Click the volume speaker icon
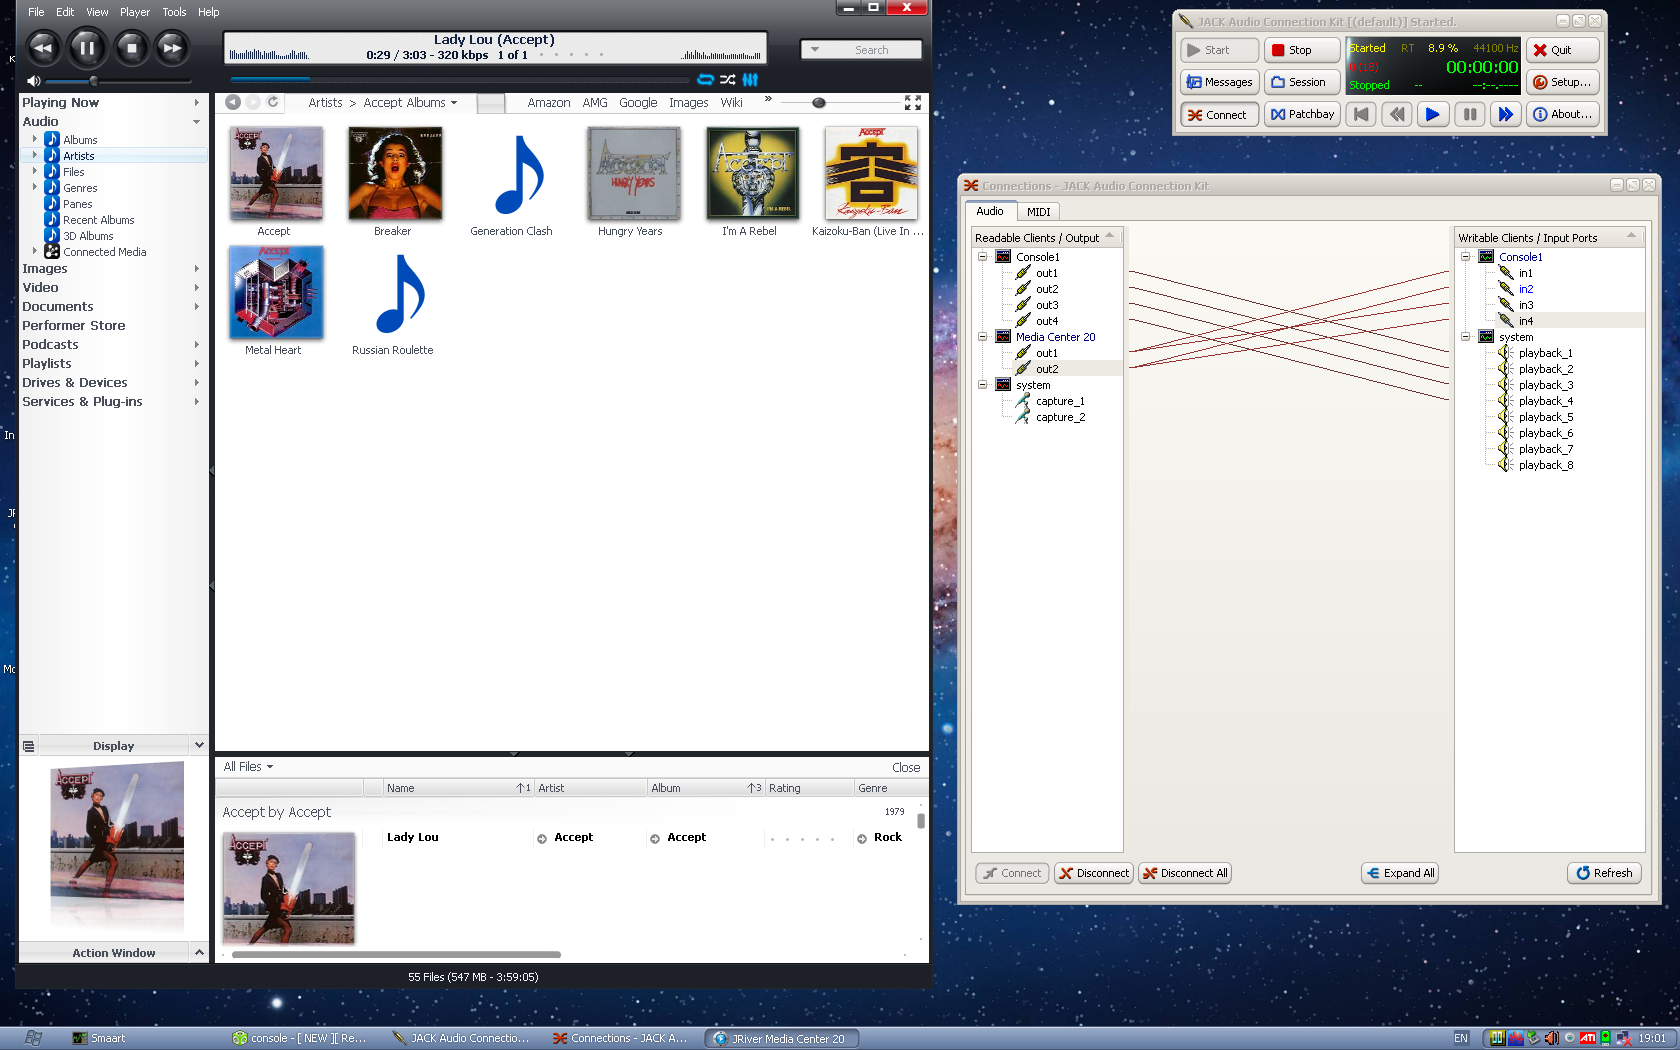Image resolution: width=1680 pixels, height=1050 pixels. coord(33,80)
